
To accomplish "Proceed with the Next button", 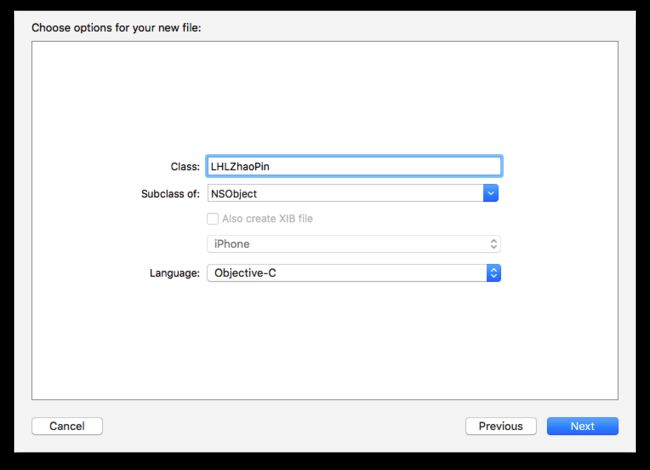I will click(582, 426).
